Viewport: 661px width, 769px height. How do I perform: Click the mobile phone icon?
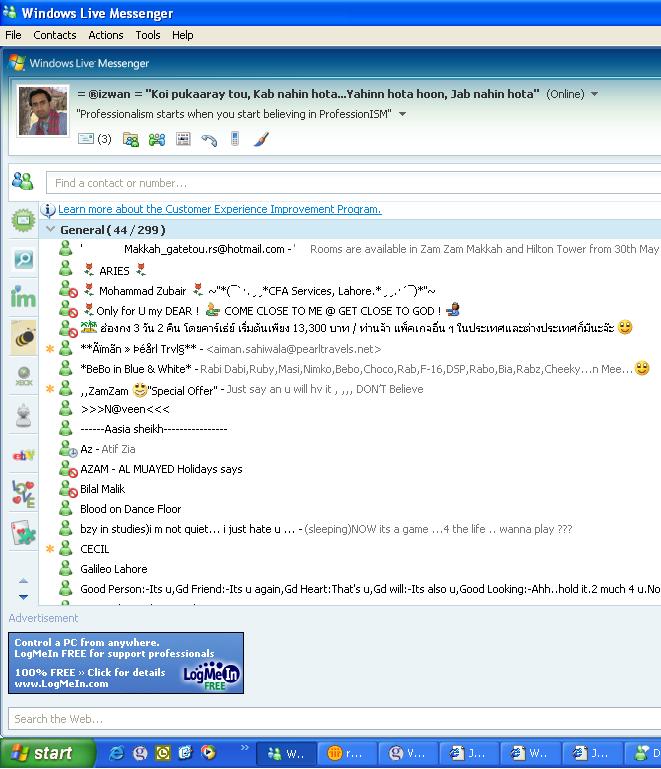[235, 139]
